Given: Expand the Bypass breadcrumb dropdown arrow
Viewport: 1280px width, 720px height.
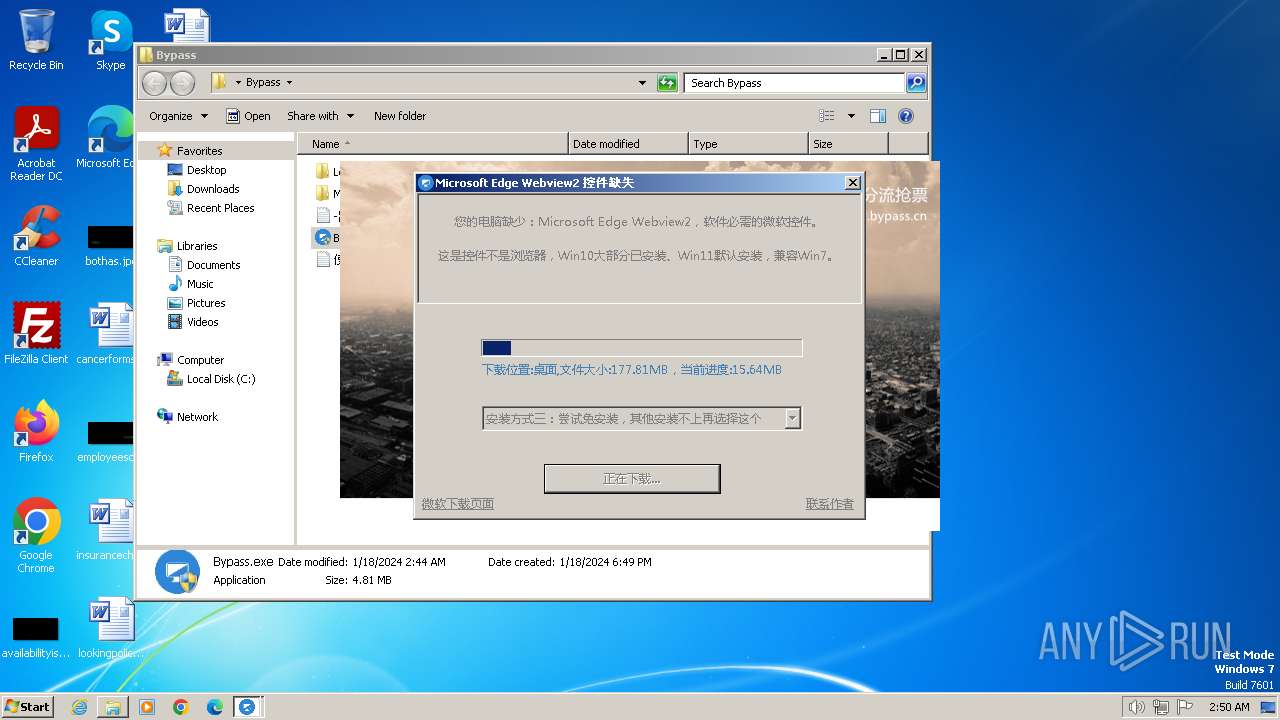Looking at the screenshot, I should click(x=289, y=83).
